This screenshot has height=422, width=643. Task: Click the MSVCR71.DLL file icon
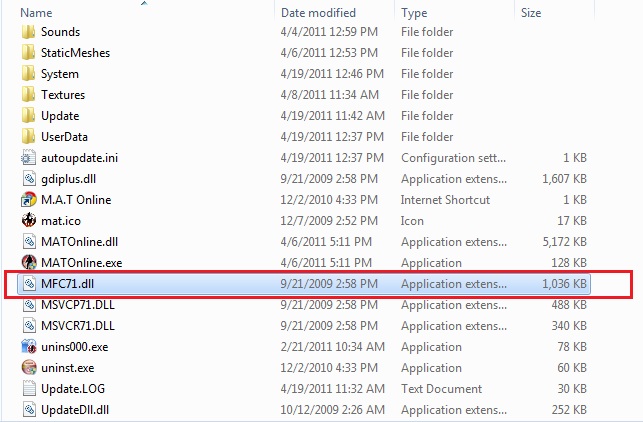pos(29,326)
